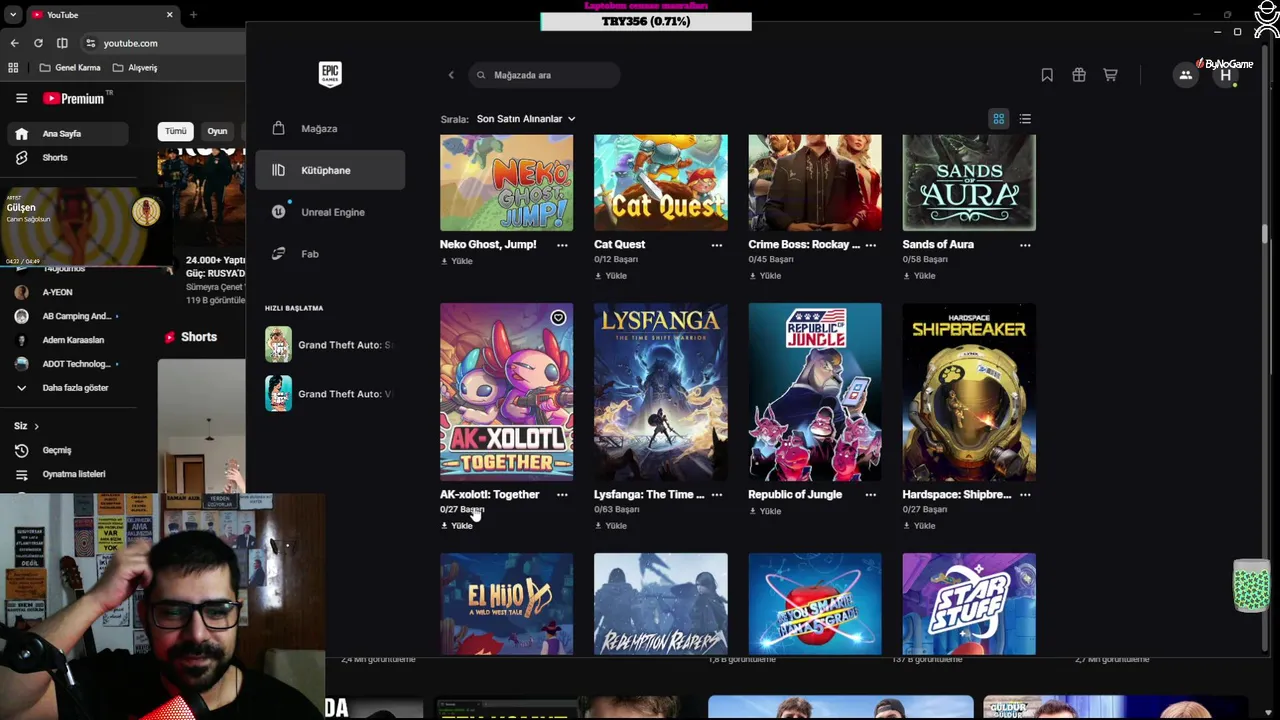Open options menu for Neko Ghost, Jump!
The width and height of the screenshot is (1280, 720).
tap(562, 244)
